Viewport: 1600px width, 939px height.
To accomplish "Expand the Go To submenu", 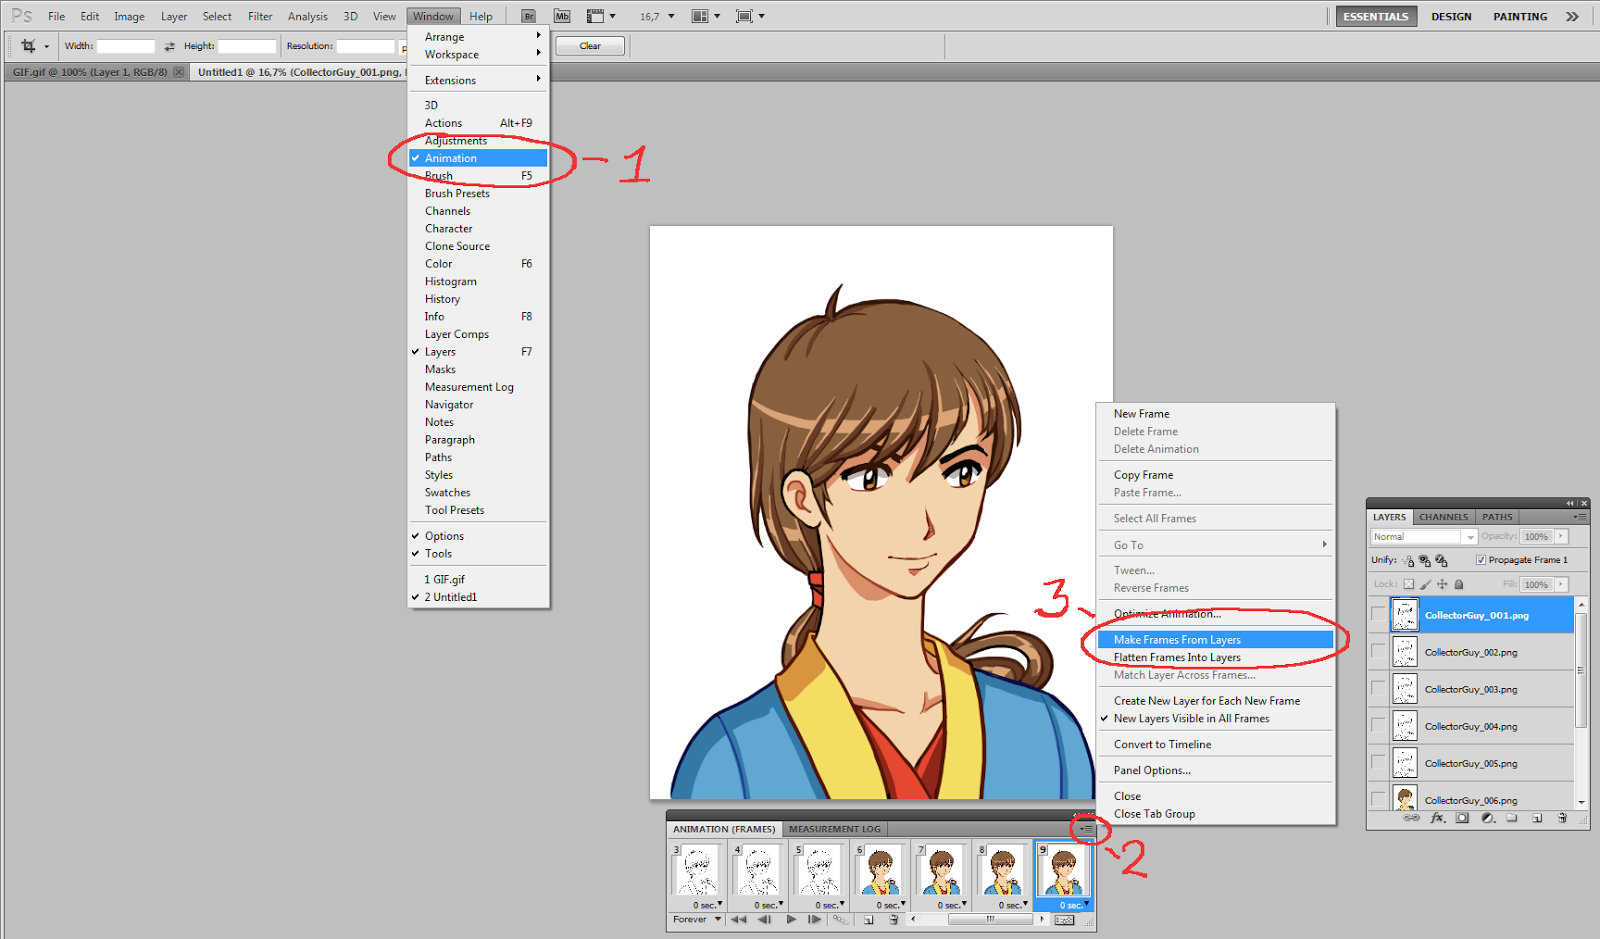I will pyautogui.click(x=1216, y=545).
